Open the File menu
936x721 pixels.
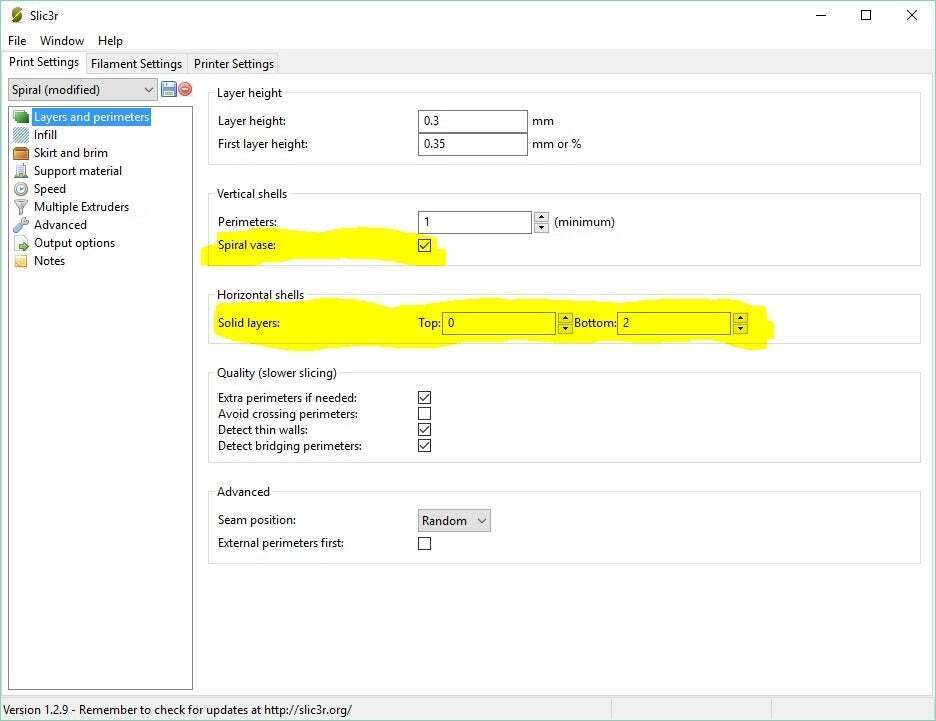[x=17, y=41]
